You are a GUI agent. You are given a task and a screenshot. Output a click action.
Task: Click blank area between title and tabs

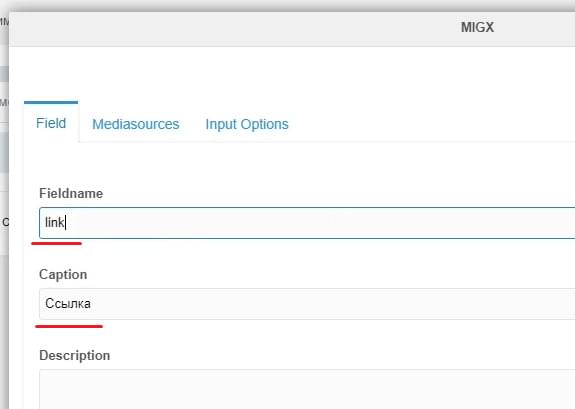pos(292,73)
